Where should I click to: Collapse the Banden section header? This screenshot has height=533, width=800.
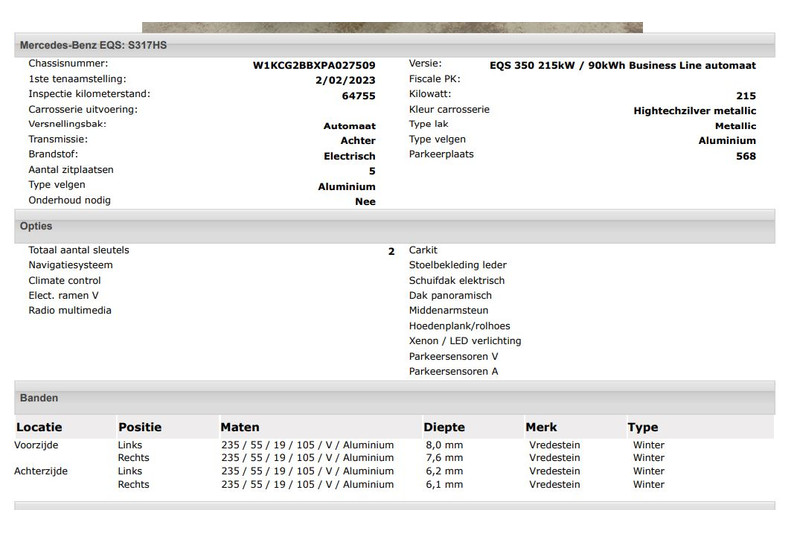(39, 398)
